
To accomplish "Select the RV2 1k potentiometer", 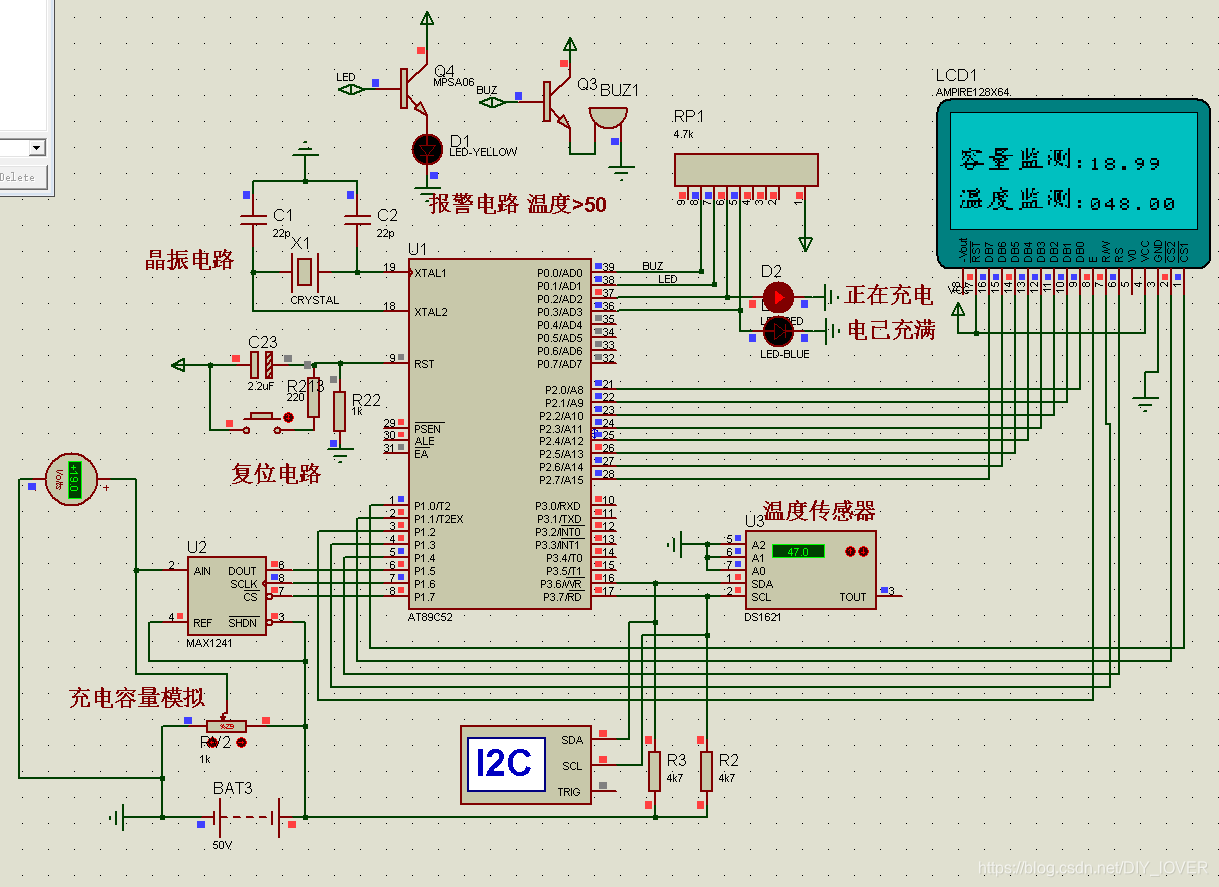I will [x=227, y=724].
